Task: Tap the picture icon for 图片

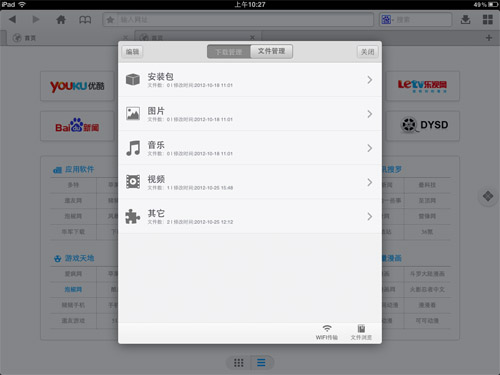Action: click(133, 113)
